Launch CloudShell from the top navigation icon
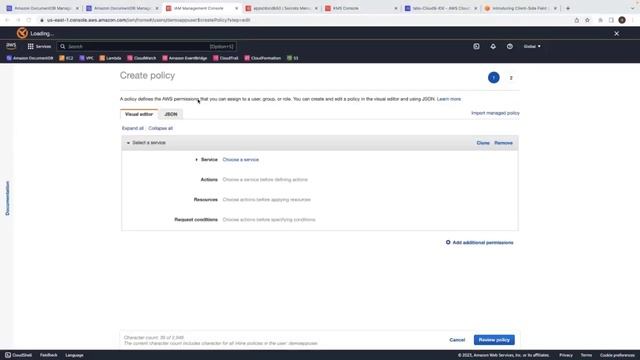Image resolution: width=640 pixels, height=360 pixels. pyautogui.click(x=476, y=47)
